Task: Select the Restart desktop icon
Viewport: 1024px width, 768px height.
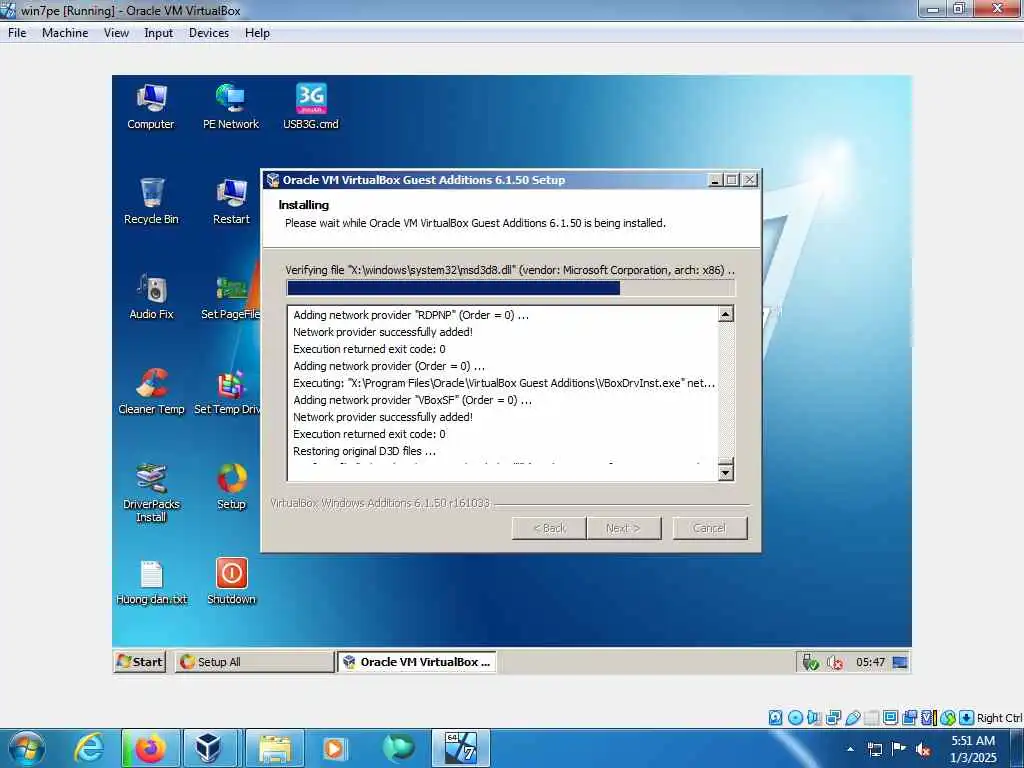Action: point(231,201)
